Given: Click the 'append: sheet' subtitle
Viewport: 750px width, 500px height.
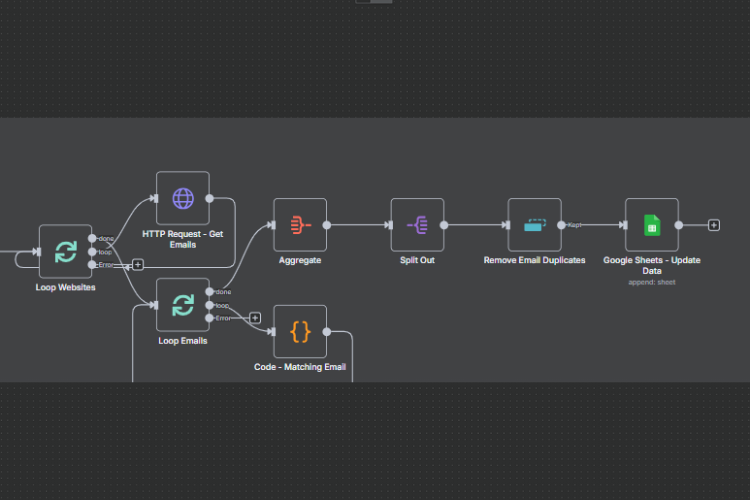Looking at the screenshot, I should pyautogui.click(x=652, y=282).
